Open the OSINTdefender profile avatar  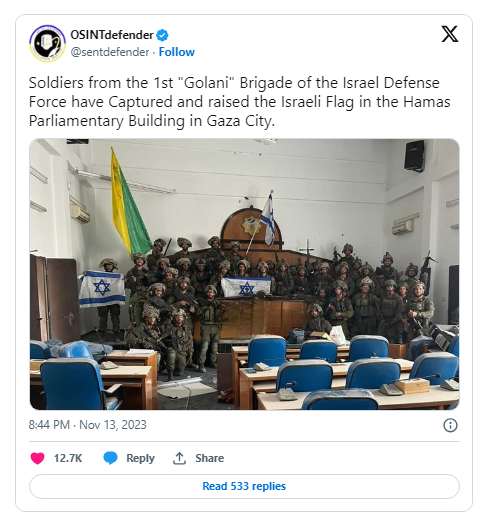[47, 43]
